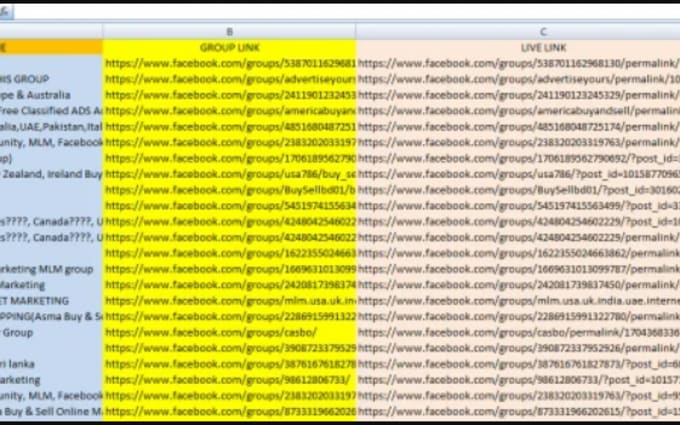Open live link casbo/permalink
The image size is (680, 425).
tap(518, 333)
